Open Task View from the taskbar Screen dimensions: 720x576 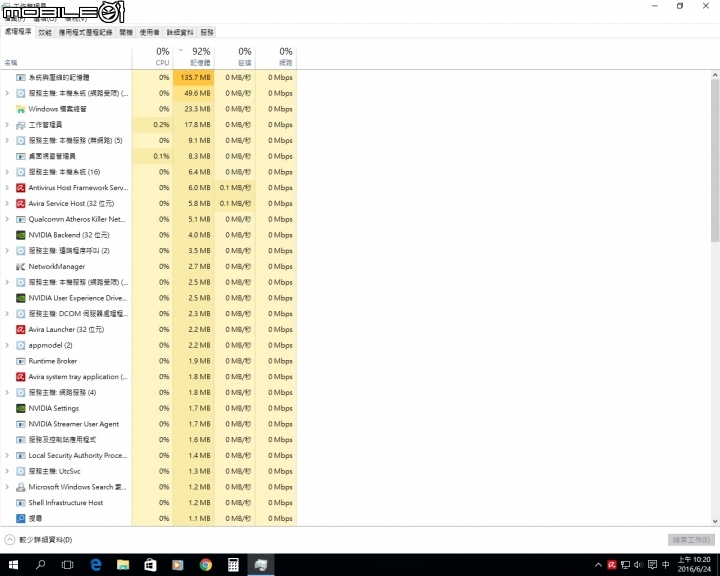[x=68, y=565]
